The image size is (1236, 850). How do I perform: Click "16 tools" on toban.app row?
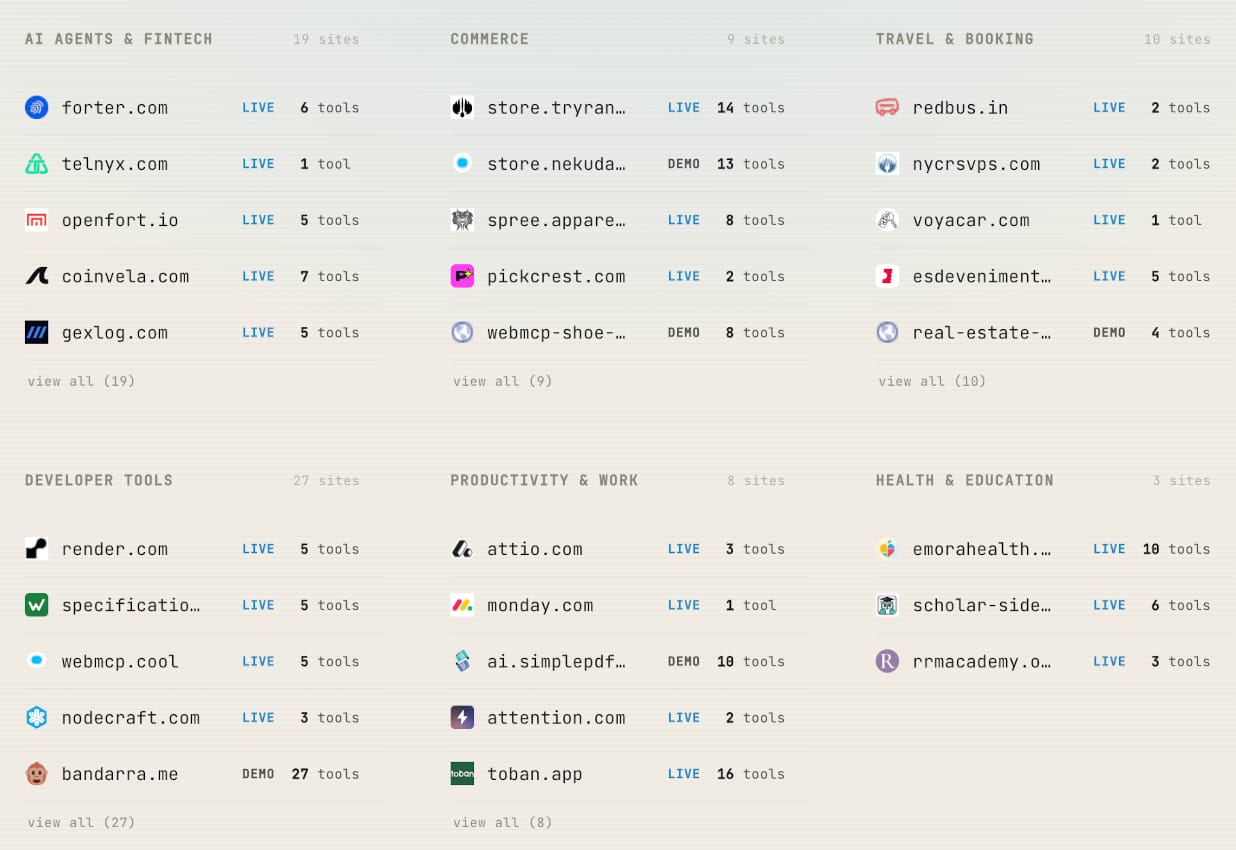(751, 774)
